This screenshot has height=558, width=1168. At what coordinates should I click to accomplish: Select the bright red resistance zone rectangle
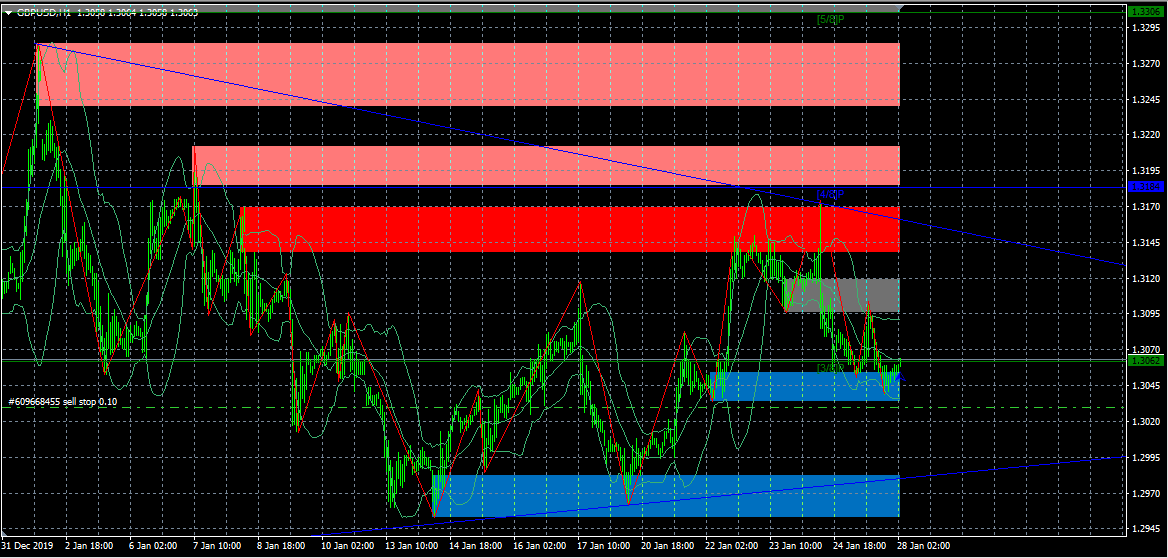pyautogui.click(x=571, y=229)
